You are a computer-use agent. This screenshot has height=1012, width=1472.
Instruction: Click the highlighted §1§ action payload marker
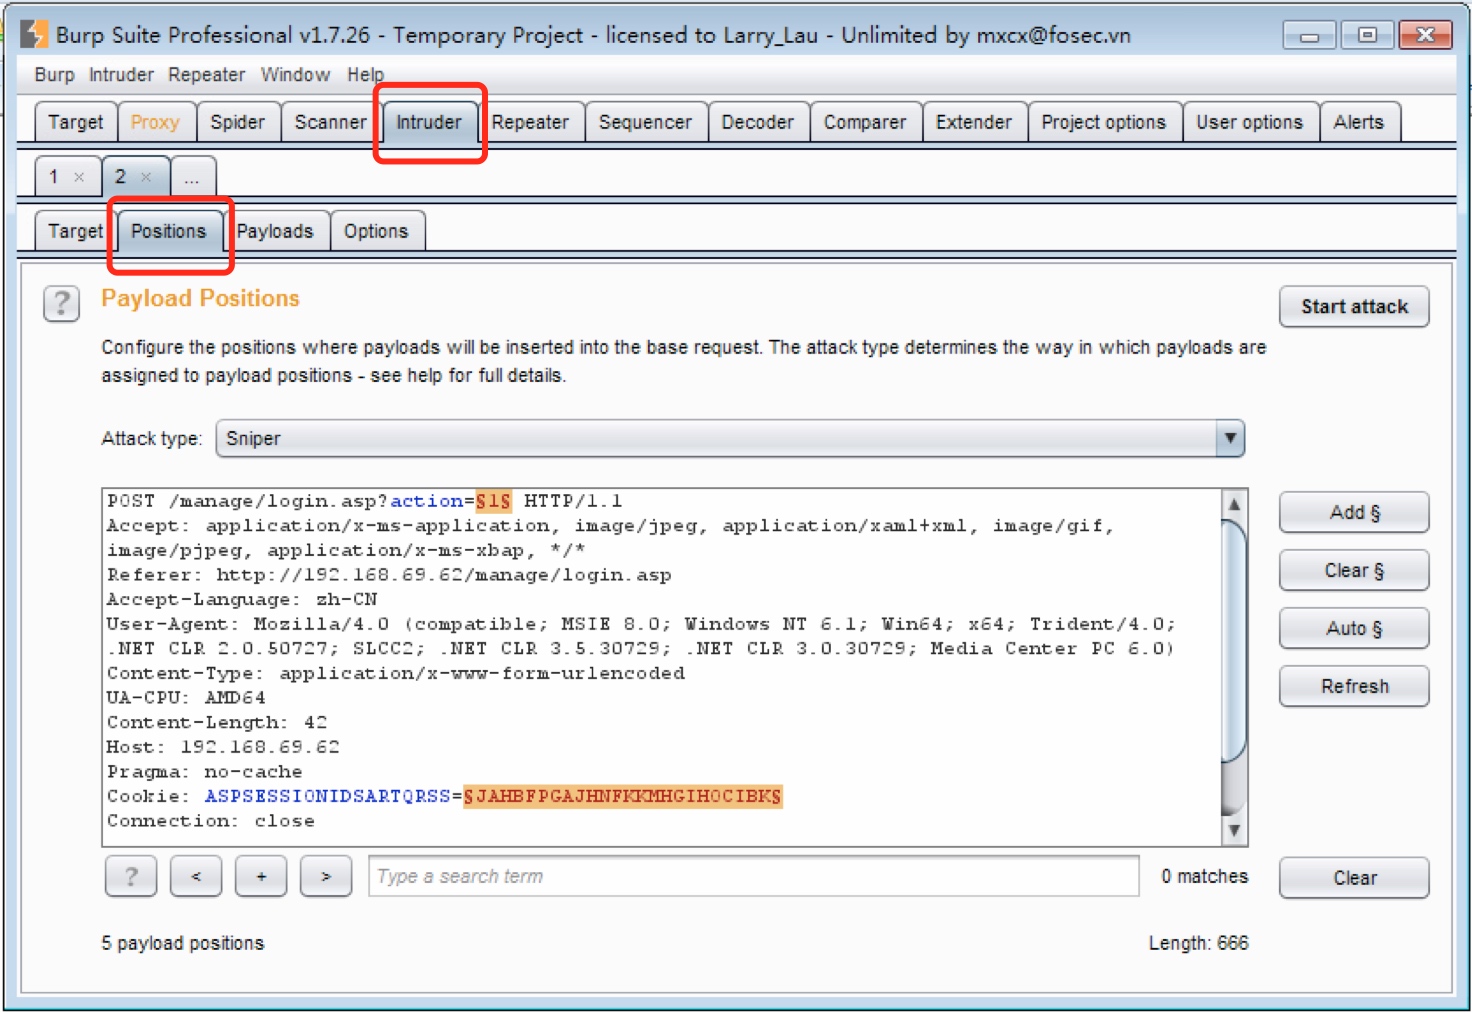(493, 501)
